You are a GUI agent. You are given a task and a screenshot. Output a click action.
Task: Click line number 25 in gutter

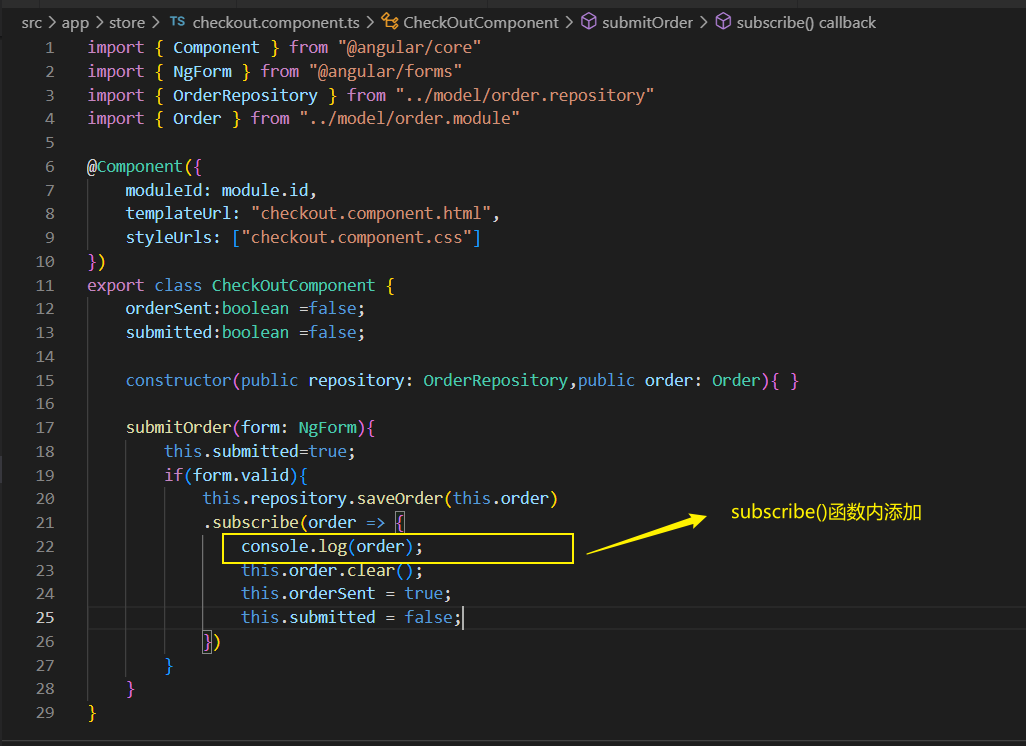(x=45, y=618)
